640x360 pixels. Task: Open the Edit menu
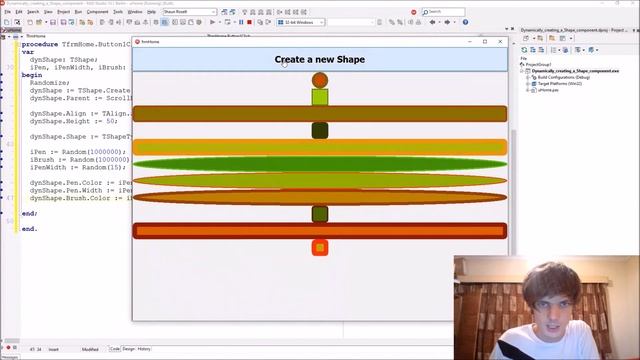(19, 12)
